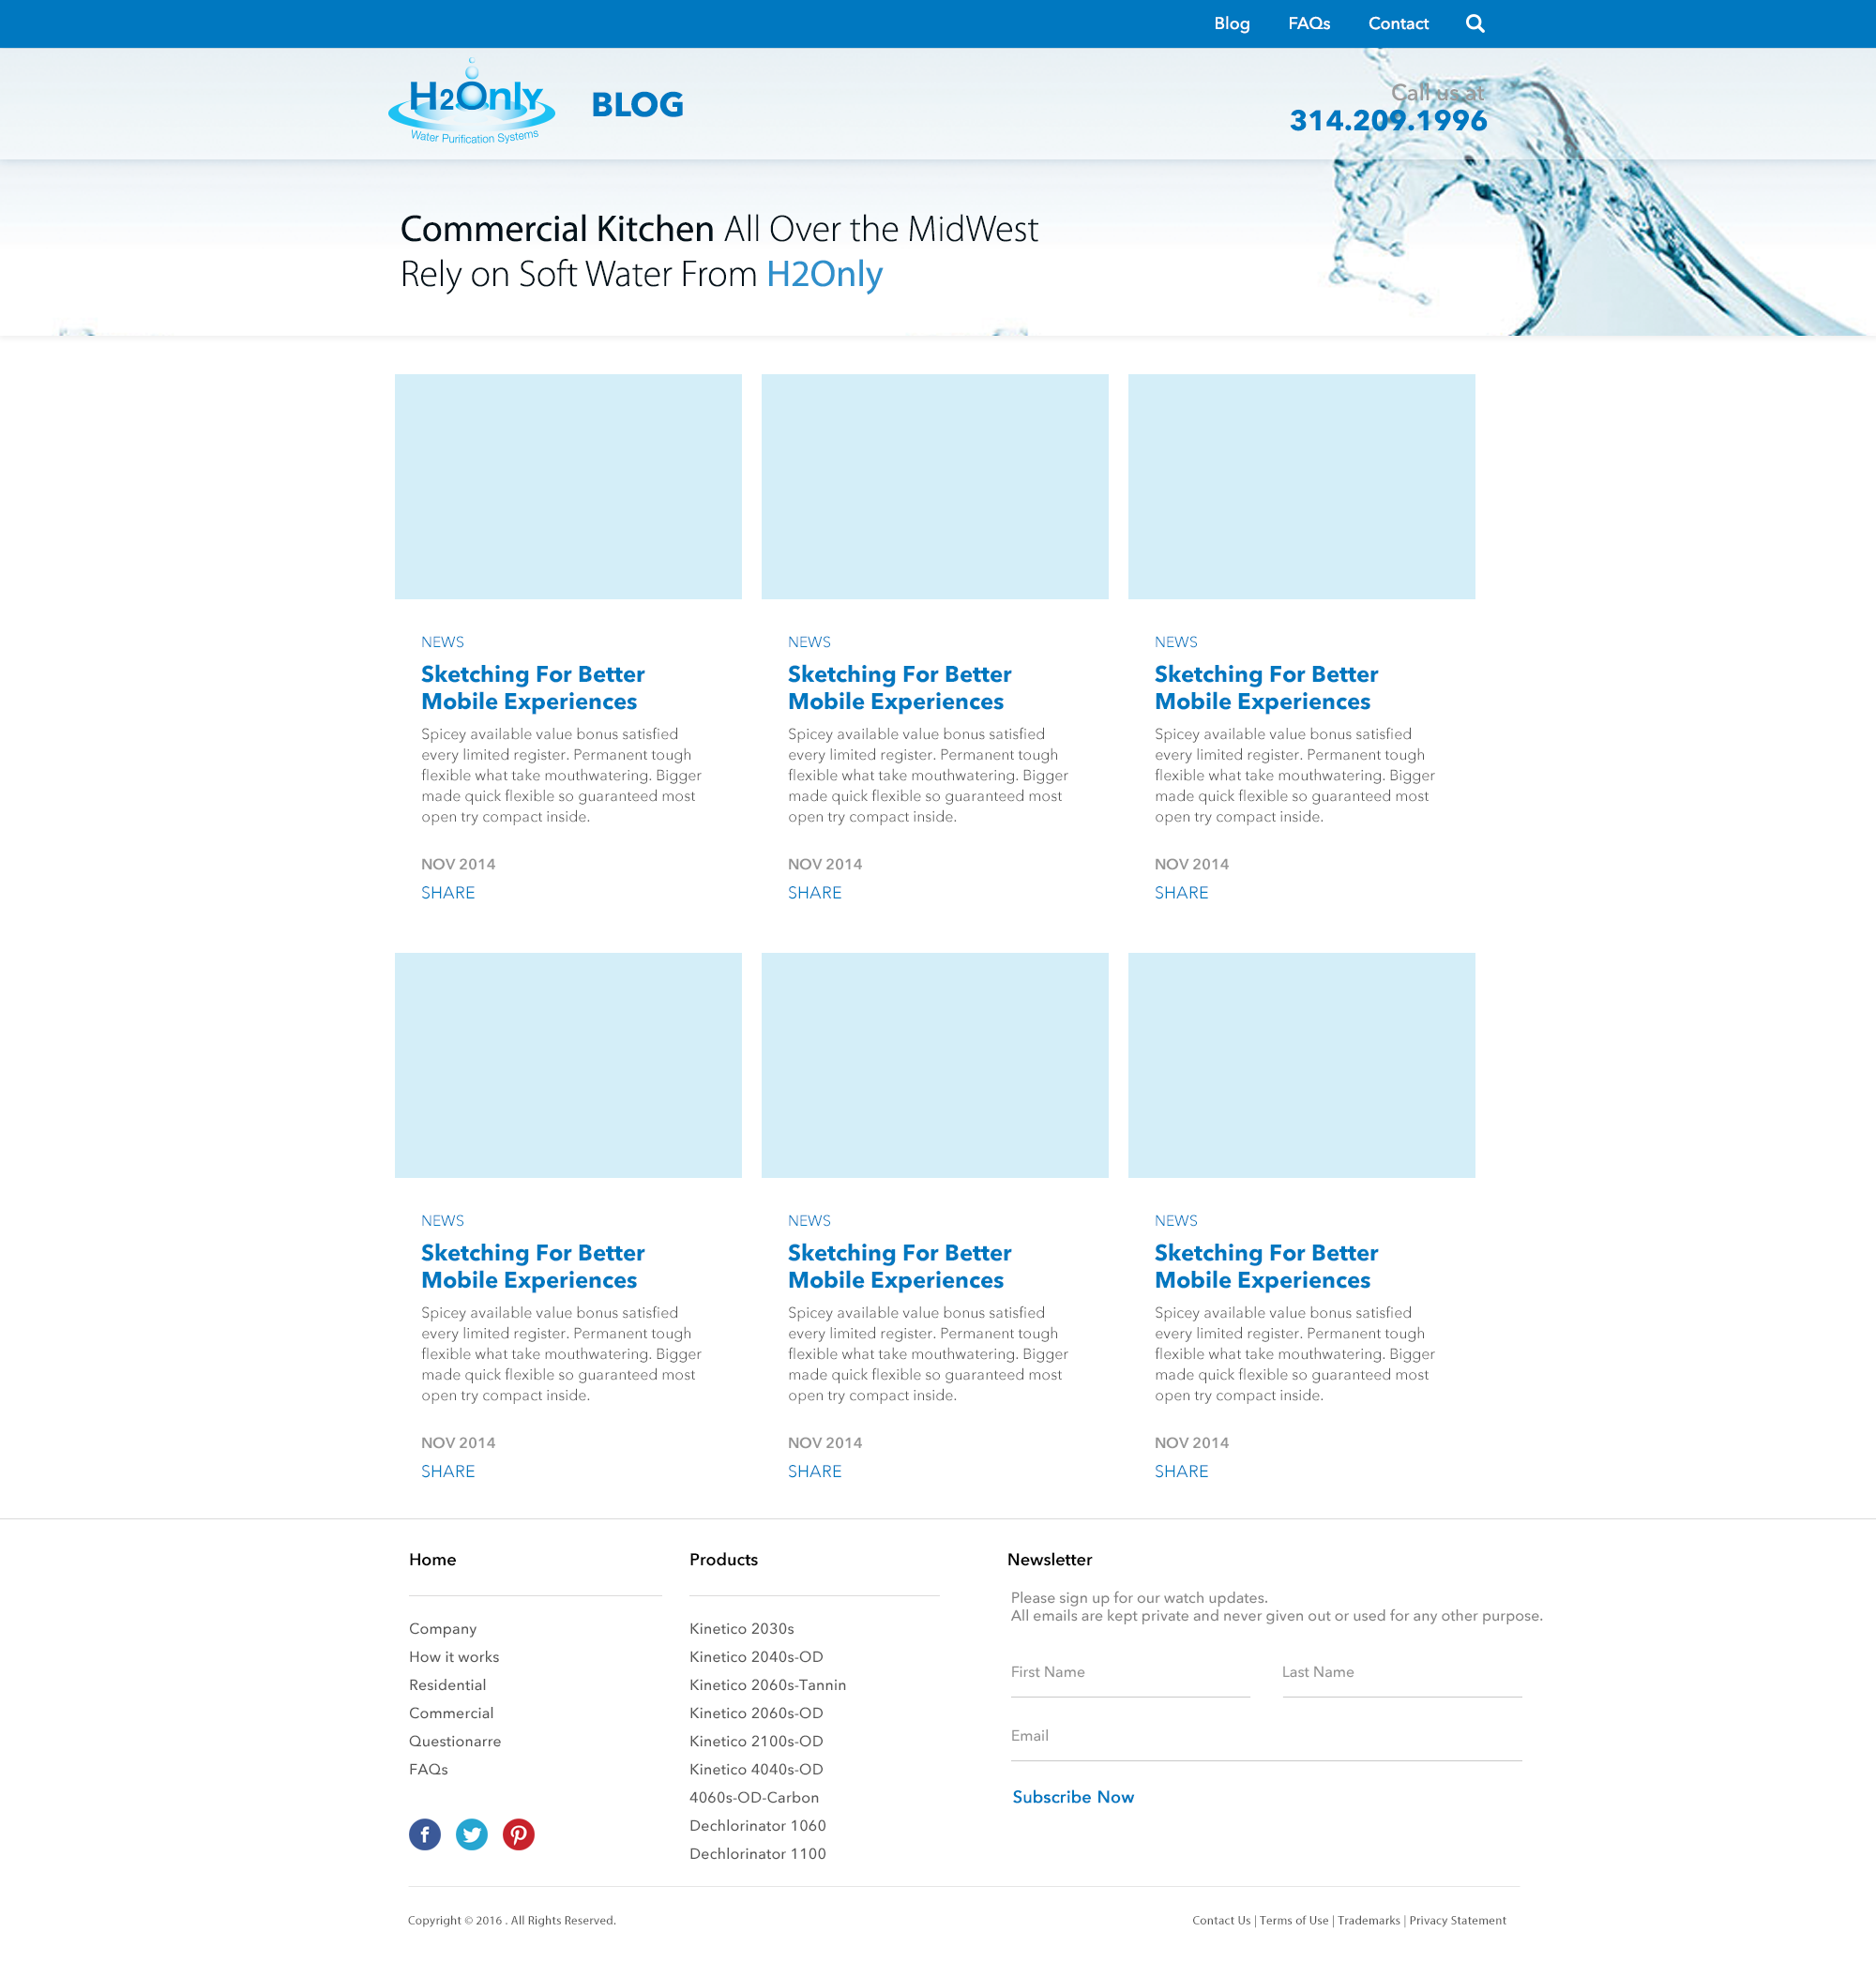1876x1962 pixels.
Task: Open middle card's thumbnail in top row
Action: pyautogui.click(x=935, y=487)
